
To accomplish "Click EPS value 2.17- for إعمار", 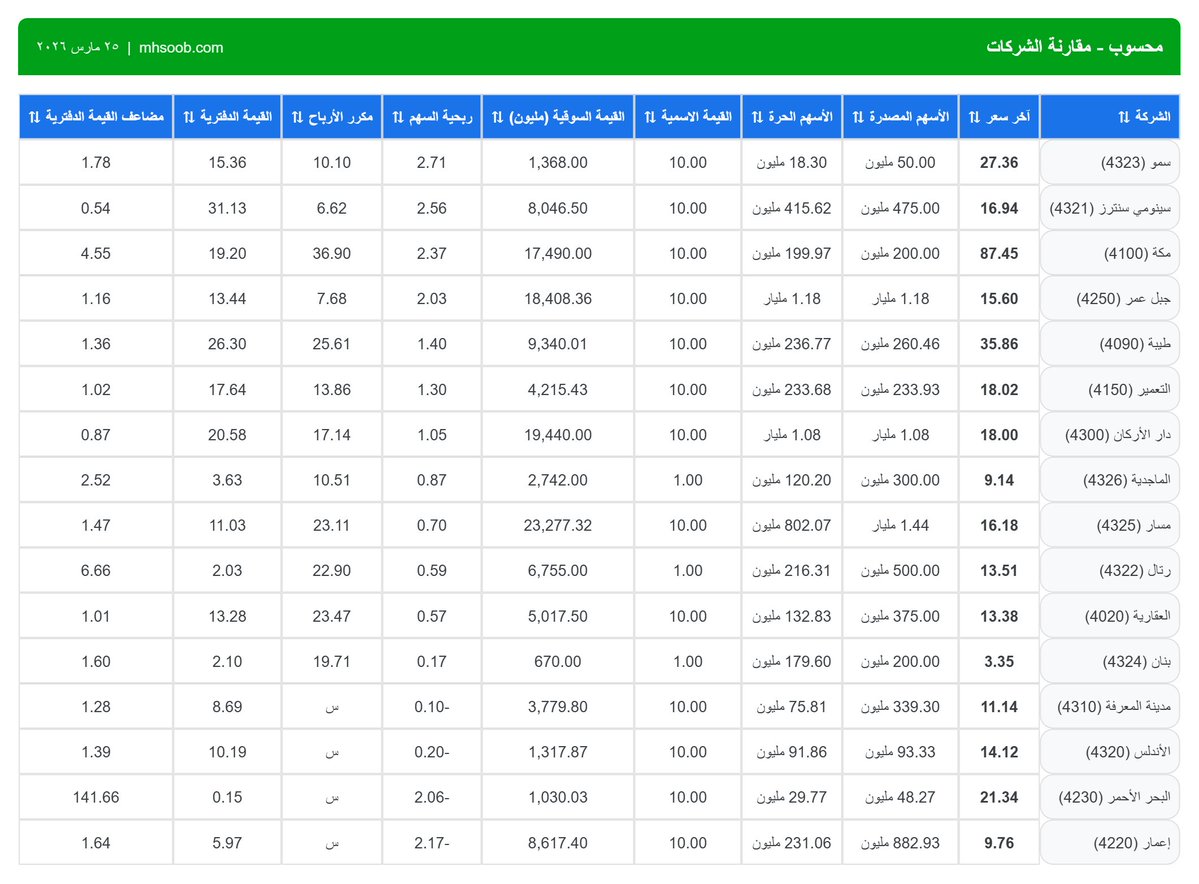I will click(432, 843).
